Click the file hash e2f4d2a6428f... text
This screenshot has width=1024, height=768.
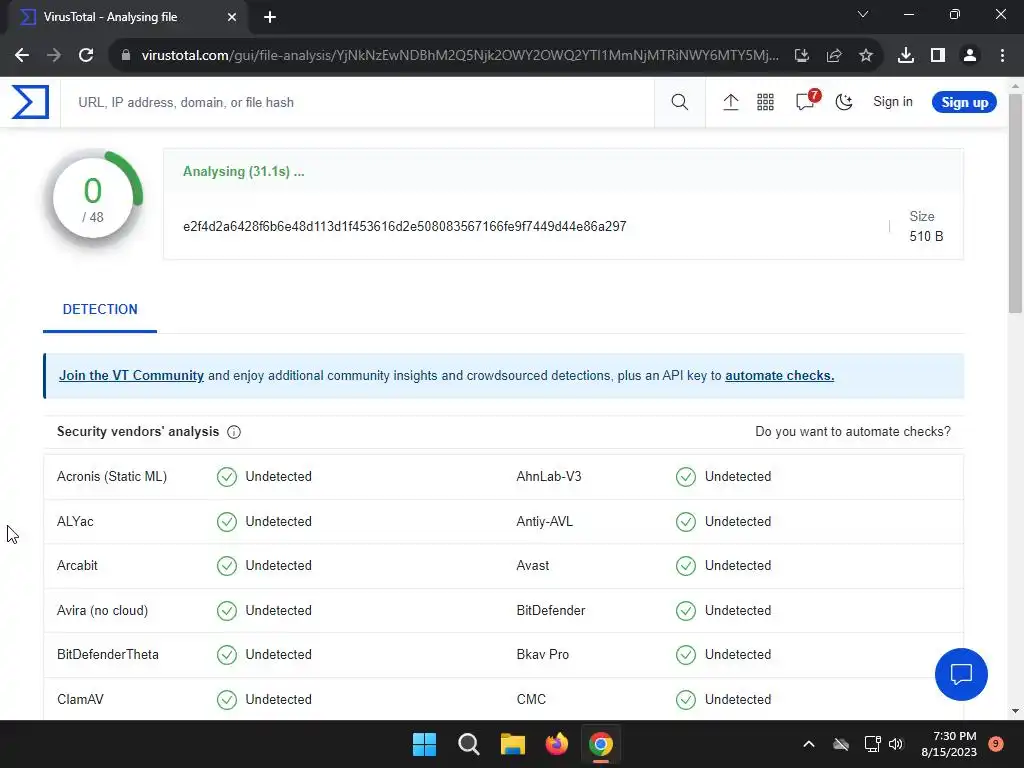coord(405,227)
